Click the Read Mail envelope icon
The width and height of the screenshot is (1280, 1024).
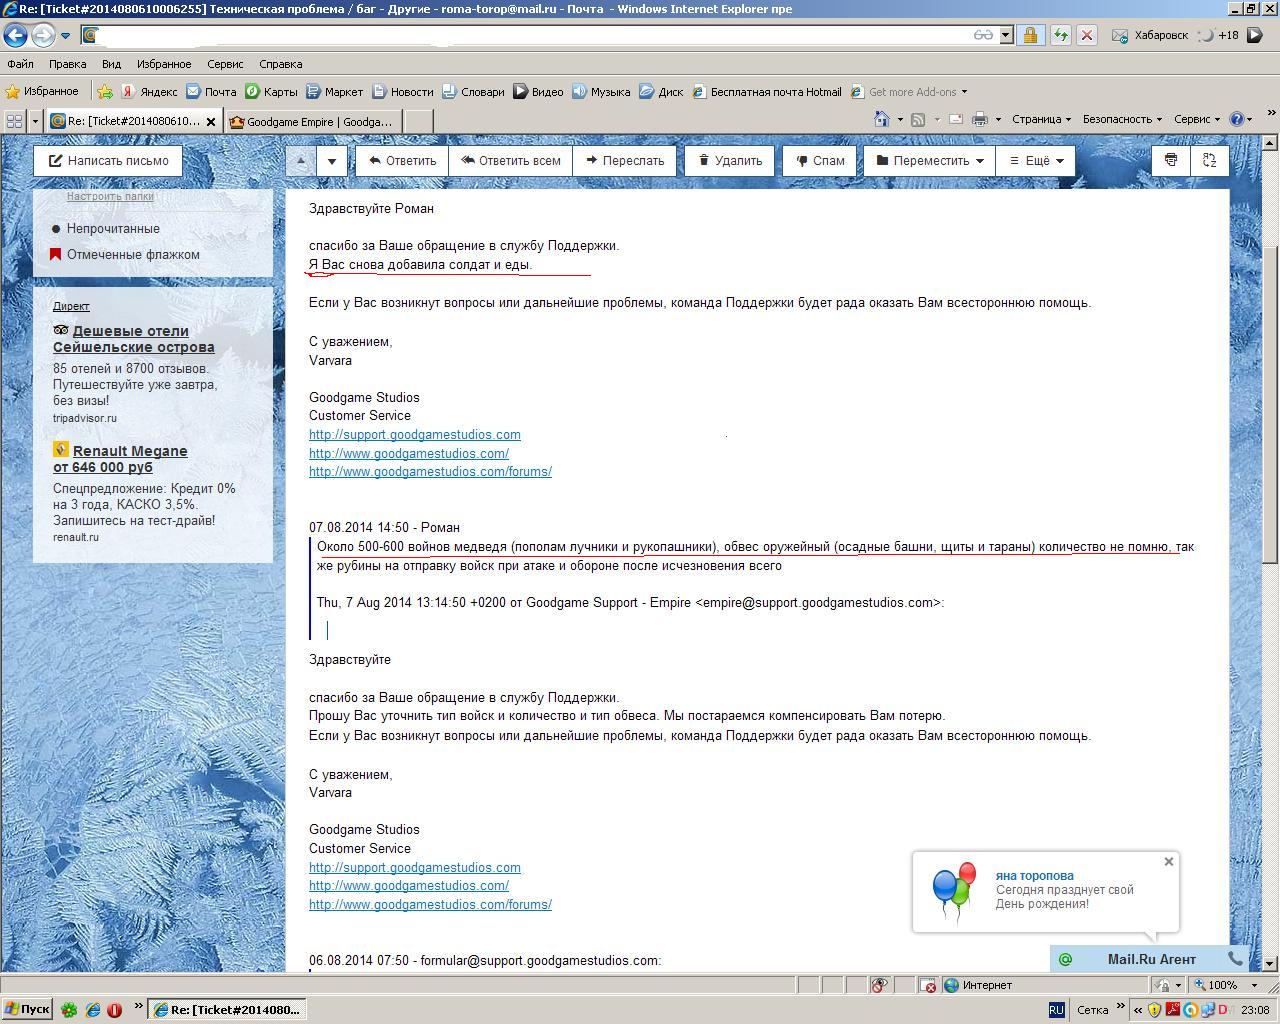[955, 119]
